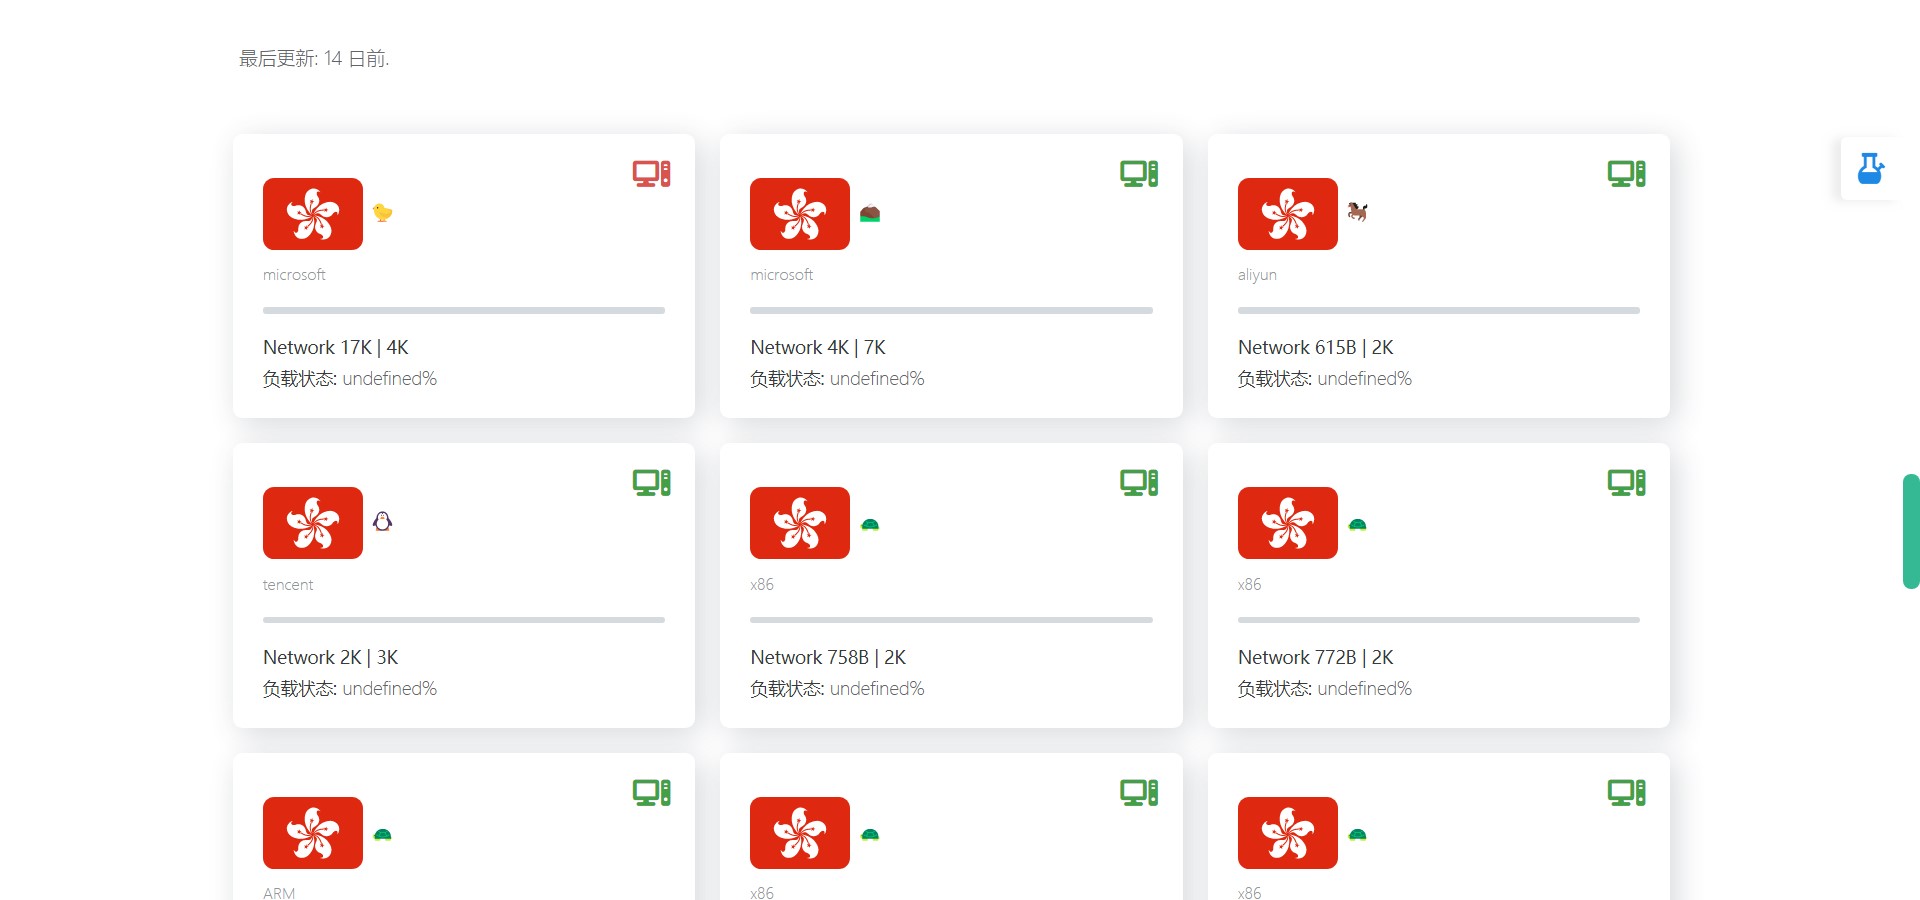Click '负载状态: undefined%' under Network 758B | 2K
The height and width of the screenshot is (900, 1920).
(x=837, y=689)
